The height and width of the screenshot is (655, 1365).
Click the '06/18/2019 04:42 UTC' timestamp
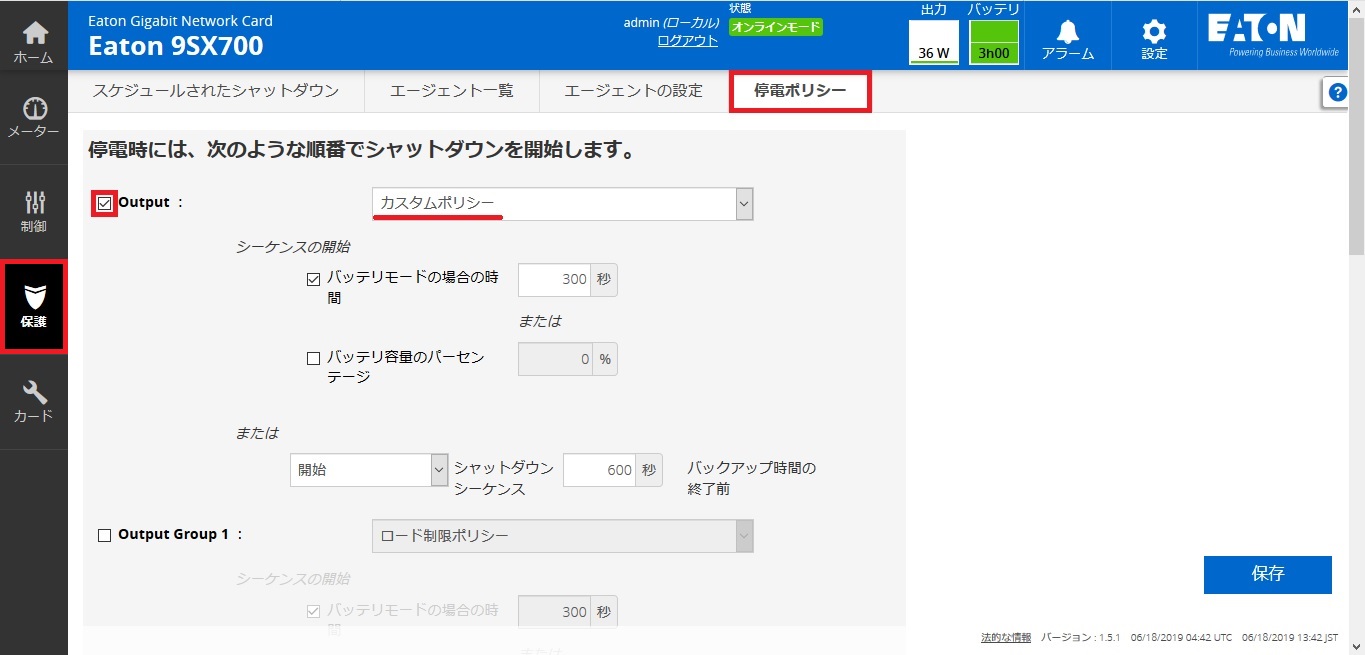(1182, 637)
